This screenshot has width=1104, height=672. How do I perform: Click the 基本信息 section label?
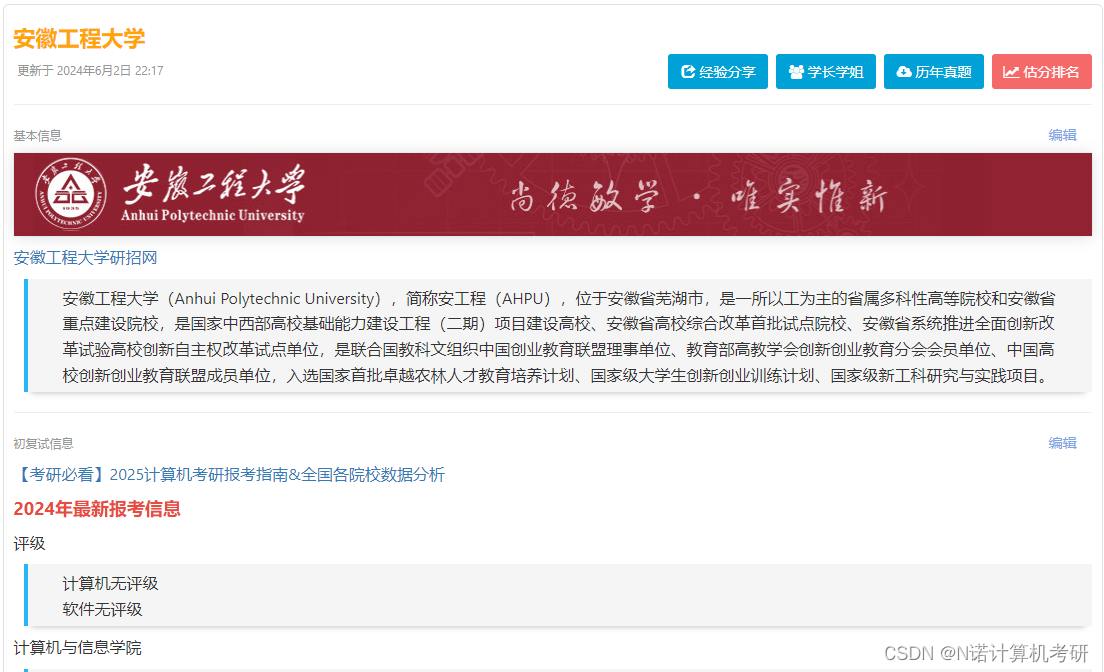pyautogui.click(x=37, y=136)
